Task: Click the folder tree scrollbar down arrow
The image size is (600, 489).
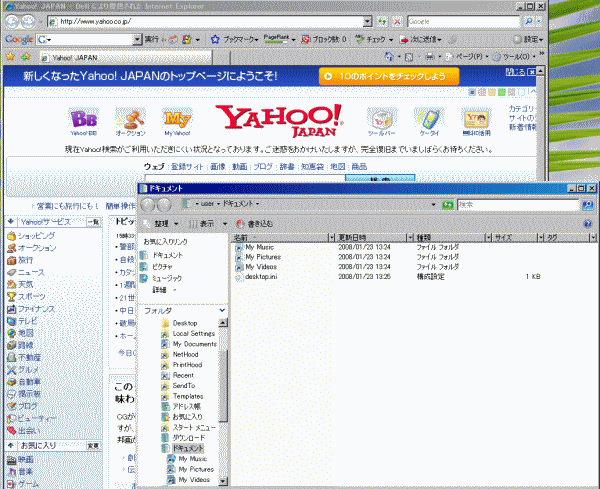Action: coord(223,481)
